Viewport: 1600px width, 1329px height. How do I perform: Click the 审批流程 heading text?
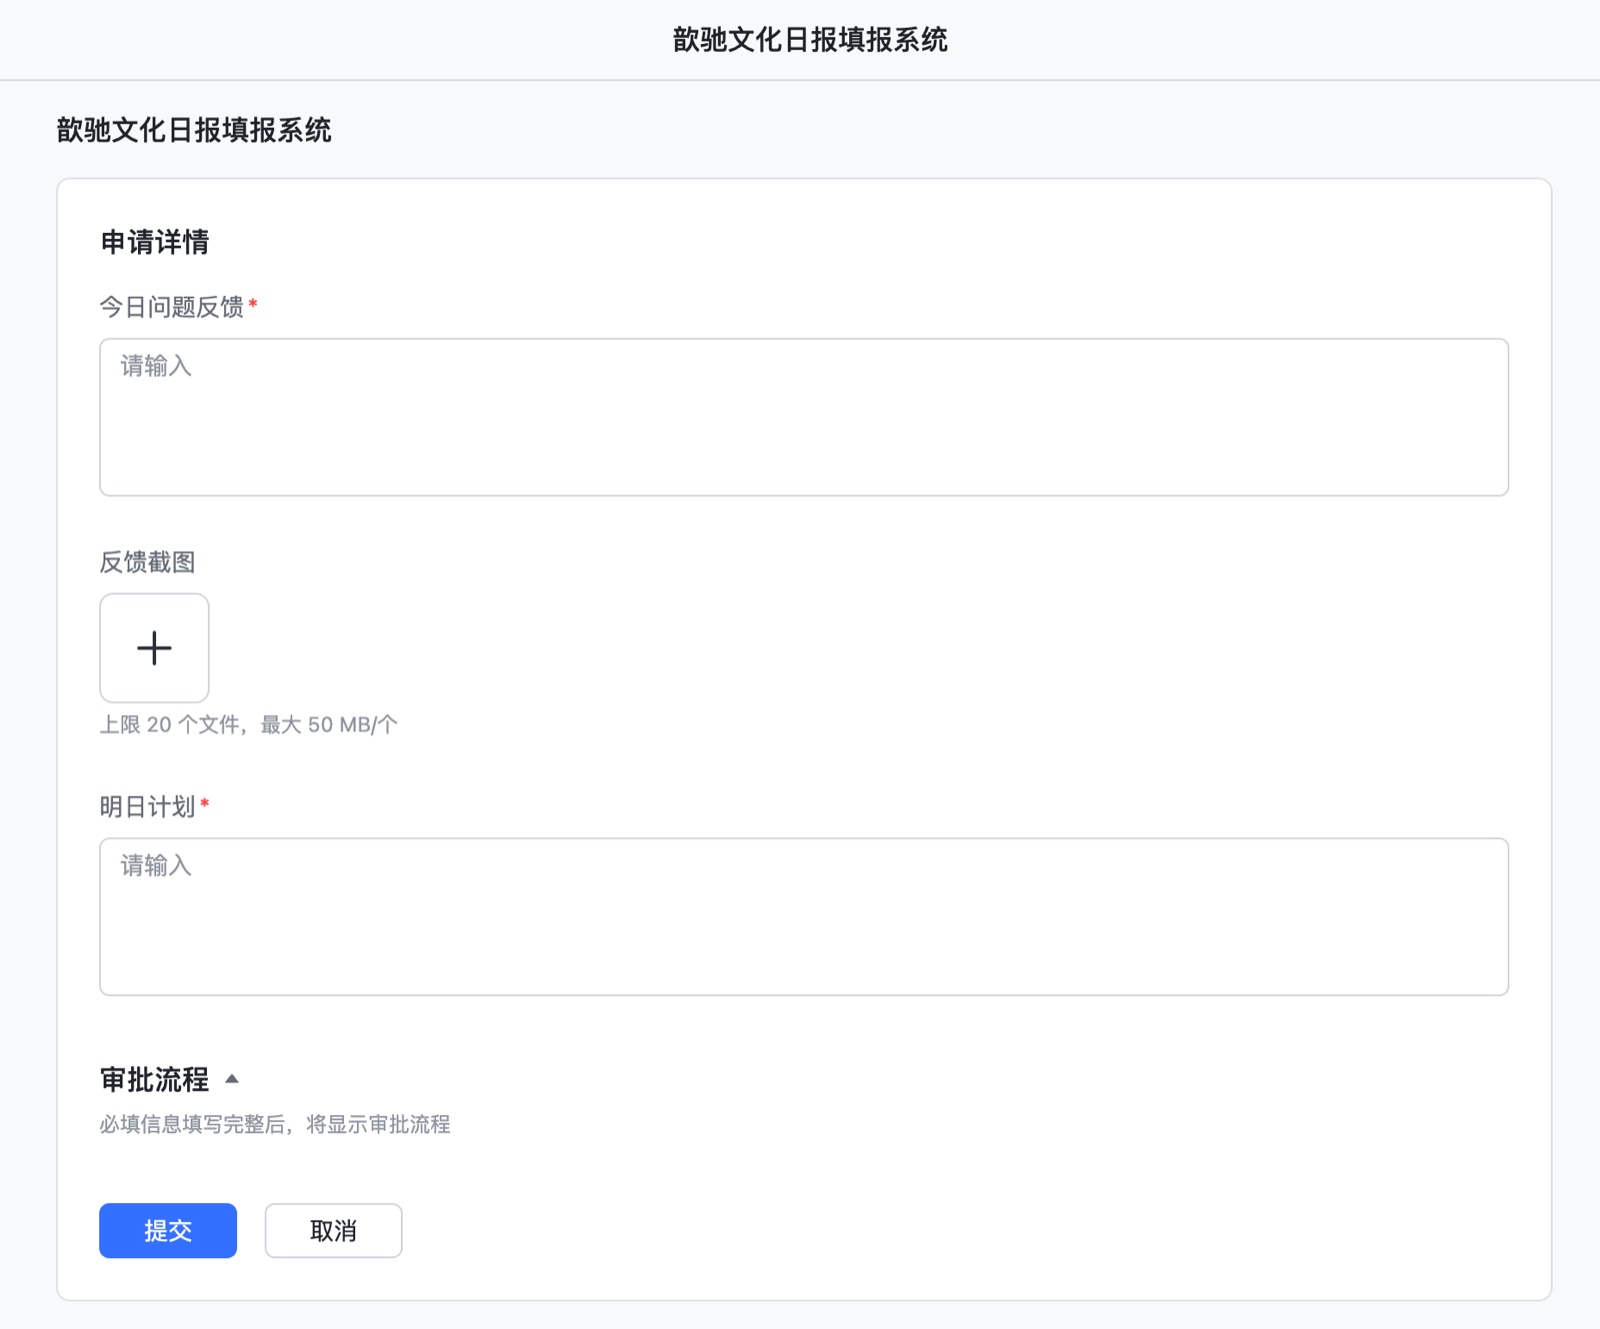coord(155,1079)
